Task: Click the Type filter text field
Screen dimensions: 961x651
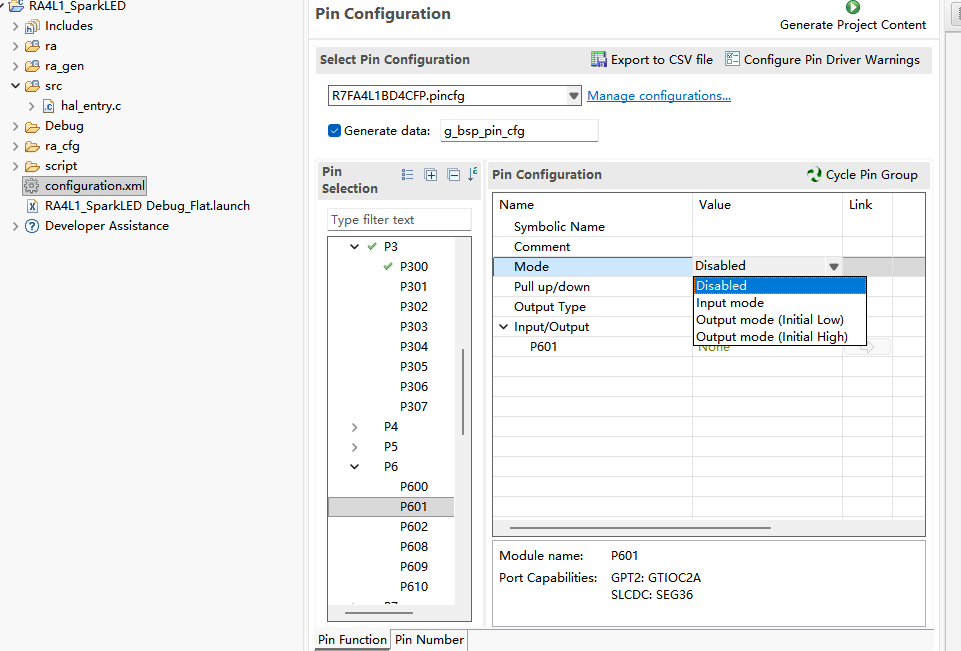Action: [x=399, y=220]
